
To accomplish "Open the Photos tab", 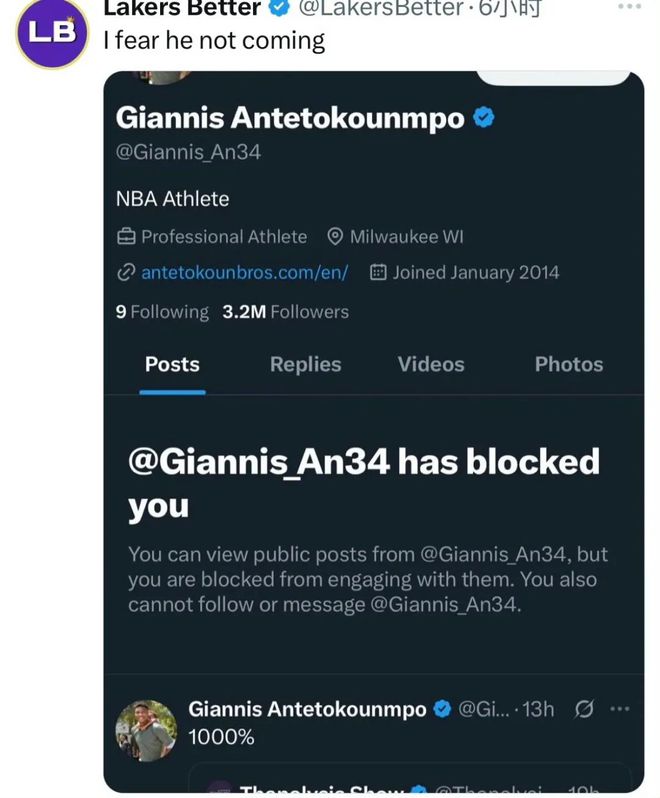I will pos(568,365).
